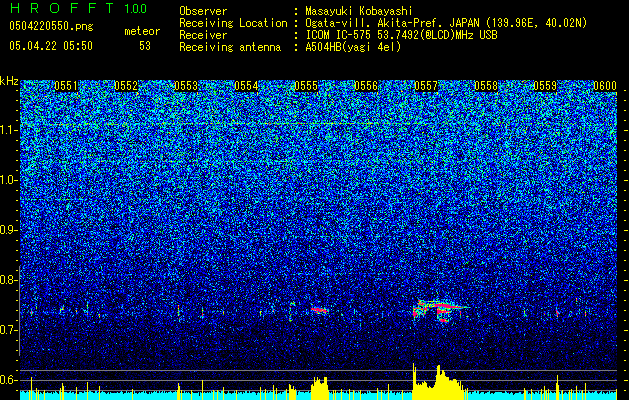Click the yellow power block below the 0555 echo
The image size is (629, 400).
(x=320, y=388)
